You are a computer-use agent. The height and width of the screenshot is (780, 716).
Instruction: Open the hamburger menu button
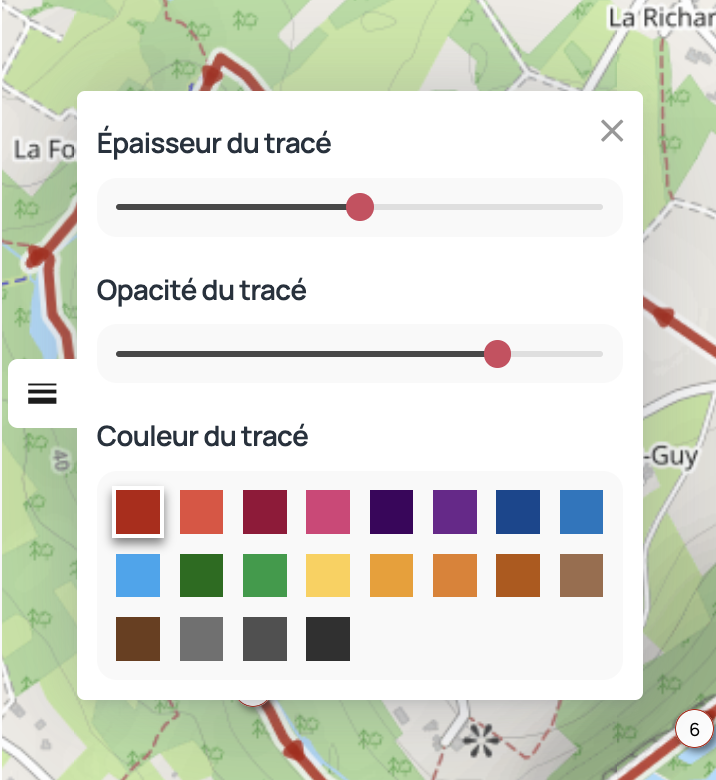(42, 394)
